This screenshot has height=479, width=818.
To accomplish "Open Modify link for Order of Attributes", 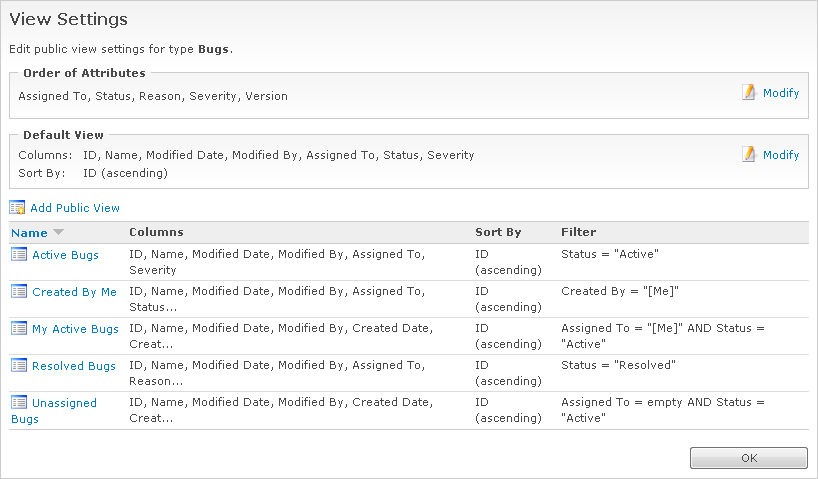I will tap(781, 93).
